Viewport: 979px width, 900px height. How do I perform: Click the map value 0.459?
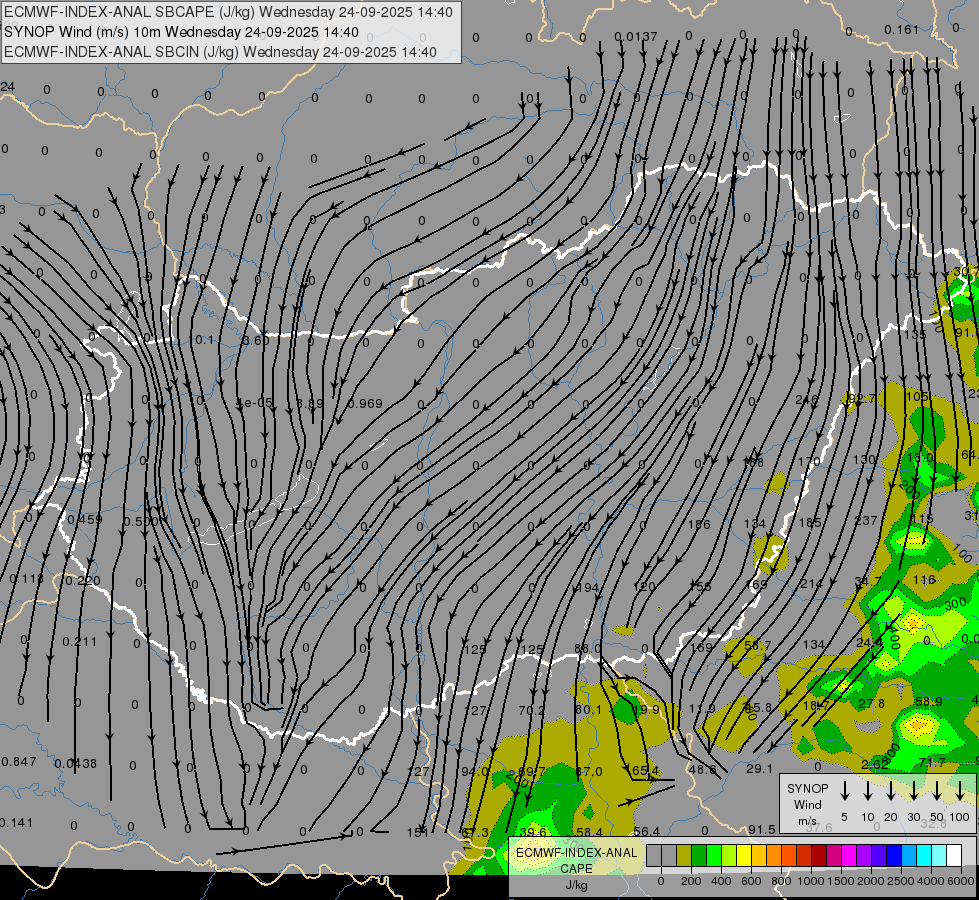(x=85, y=520)
